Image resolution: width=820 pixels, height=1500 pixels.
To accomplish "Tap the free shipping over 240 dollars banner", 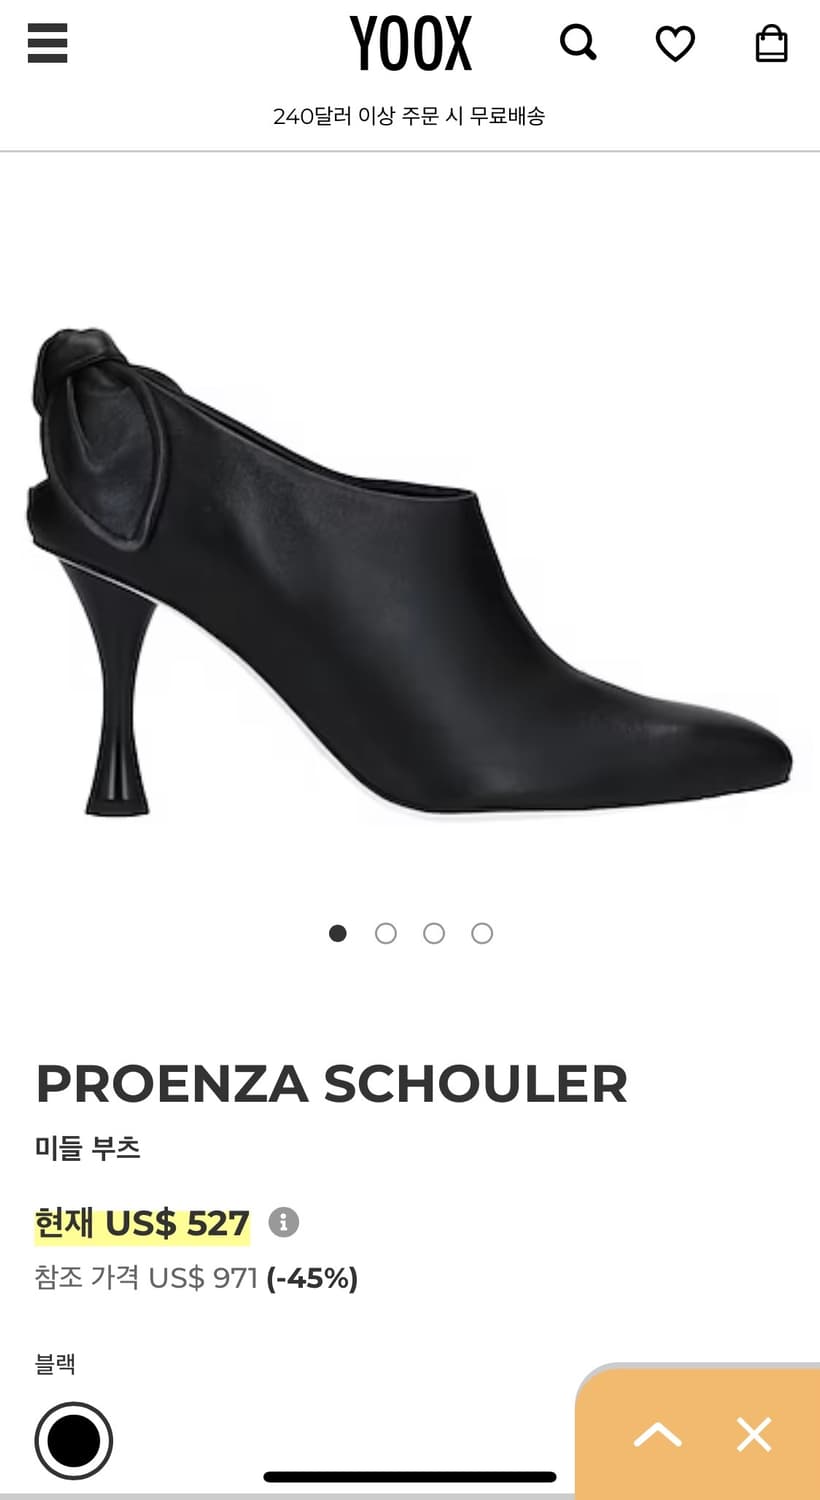I will pos(409,116).
